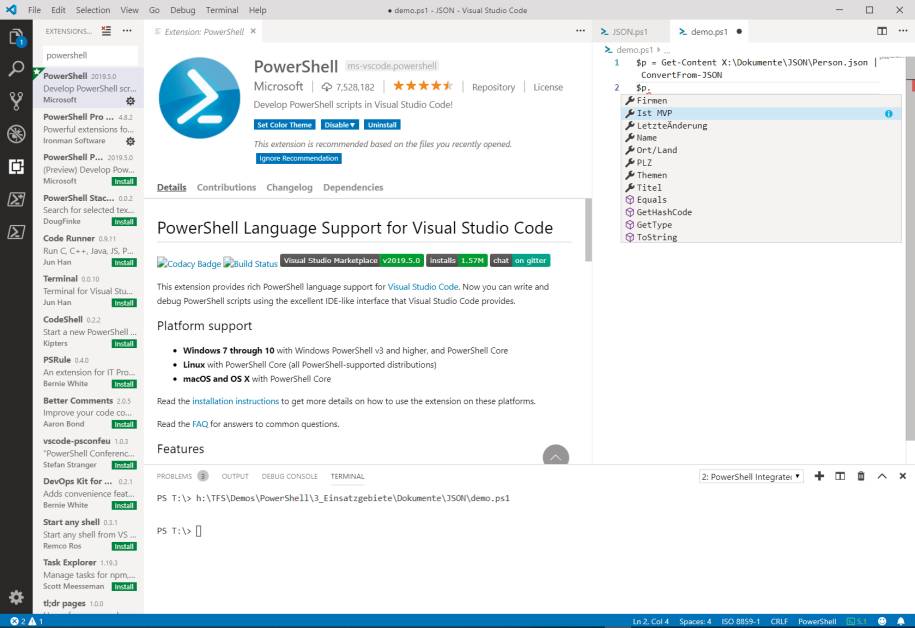Show the Problems panel tab
The image size is (915, 628).
click(x=174, y=476)
